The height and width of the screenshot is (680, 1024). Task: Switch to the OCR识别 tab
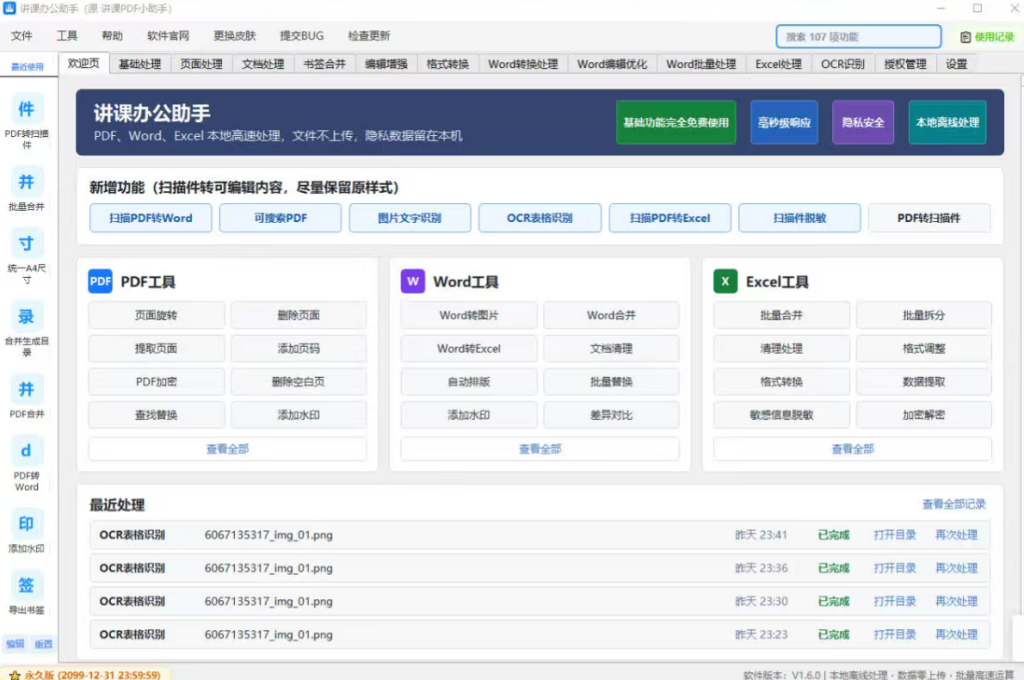coord(842,64)
